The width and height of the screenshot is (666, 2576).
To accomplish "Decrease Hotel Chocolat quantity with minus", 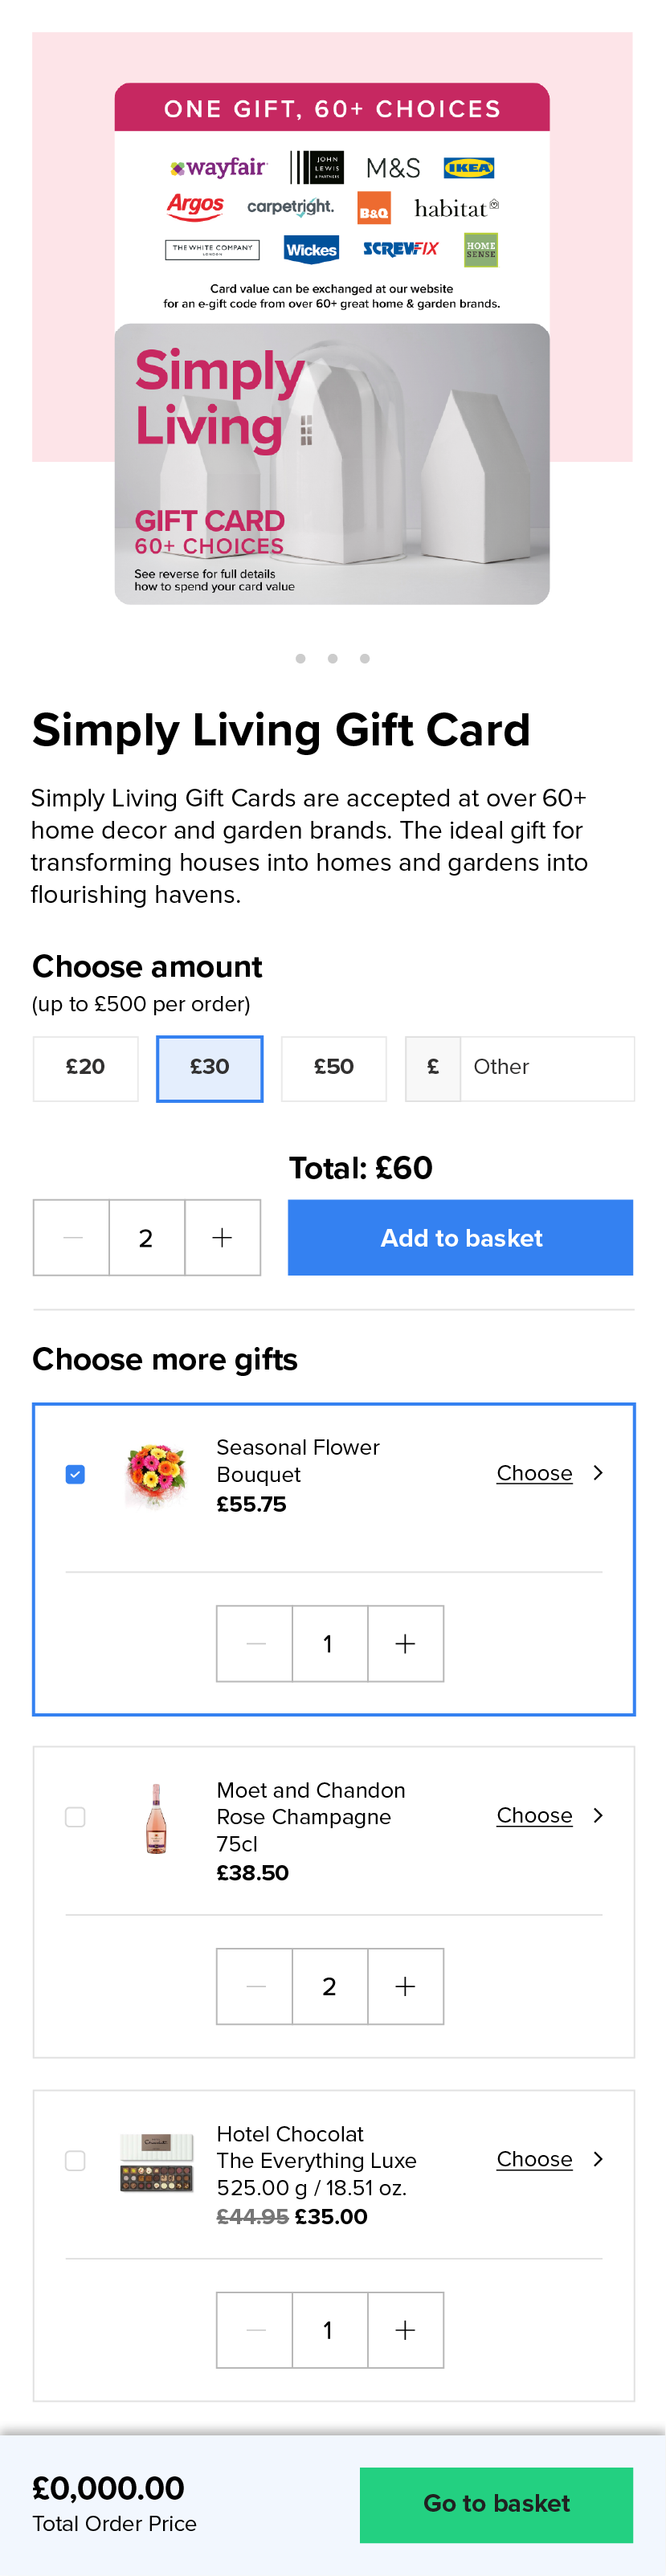I will point(255,2330).
